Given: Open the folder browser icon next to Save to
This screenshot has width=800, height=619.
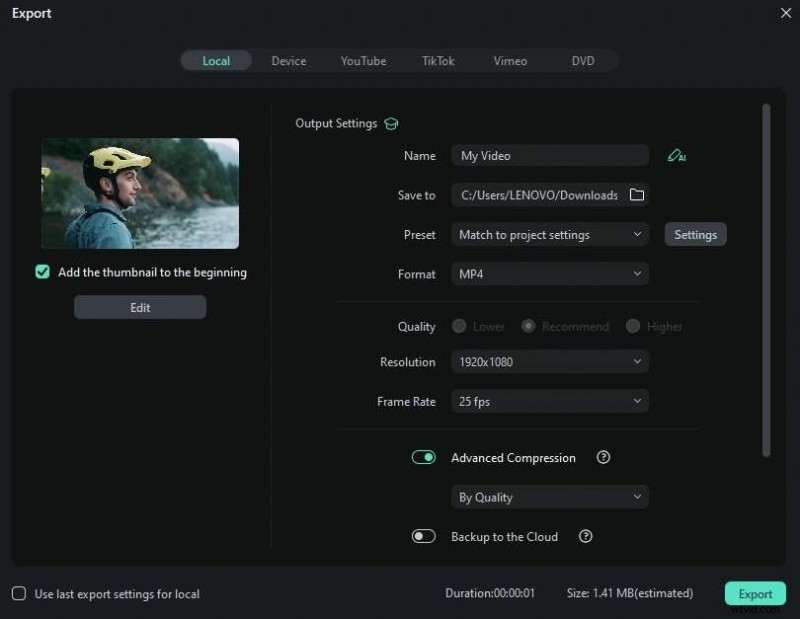Looking at the screenshot, I should pos(637,195).
